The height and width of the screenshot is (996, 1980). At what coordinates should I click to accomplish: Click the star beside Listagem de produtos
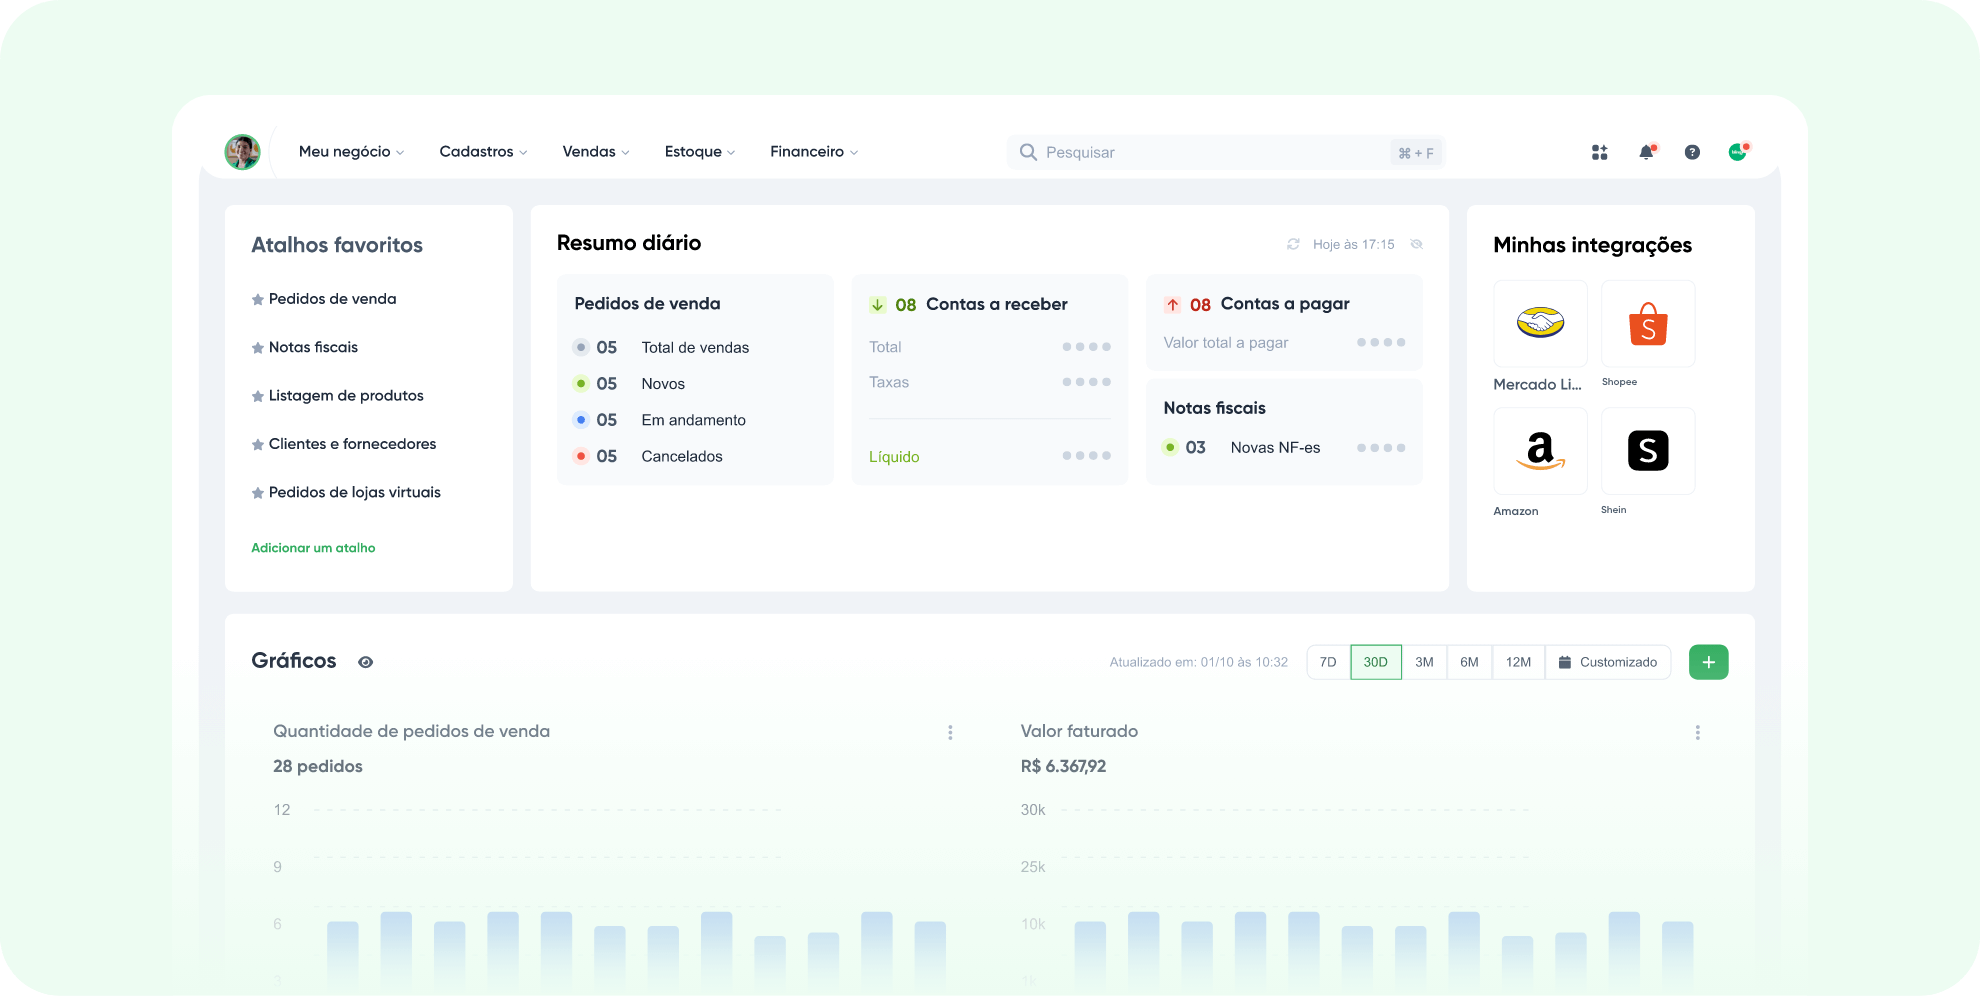[258, 397]
